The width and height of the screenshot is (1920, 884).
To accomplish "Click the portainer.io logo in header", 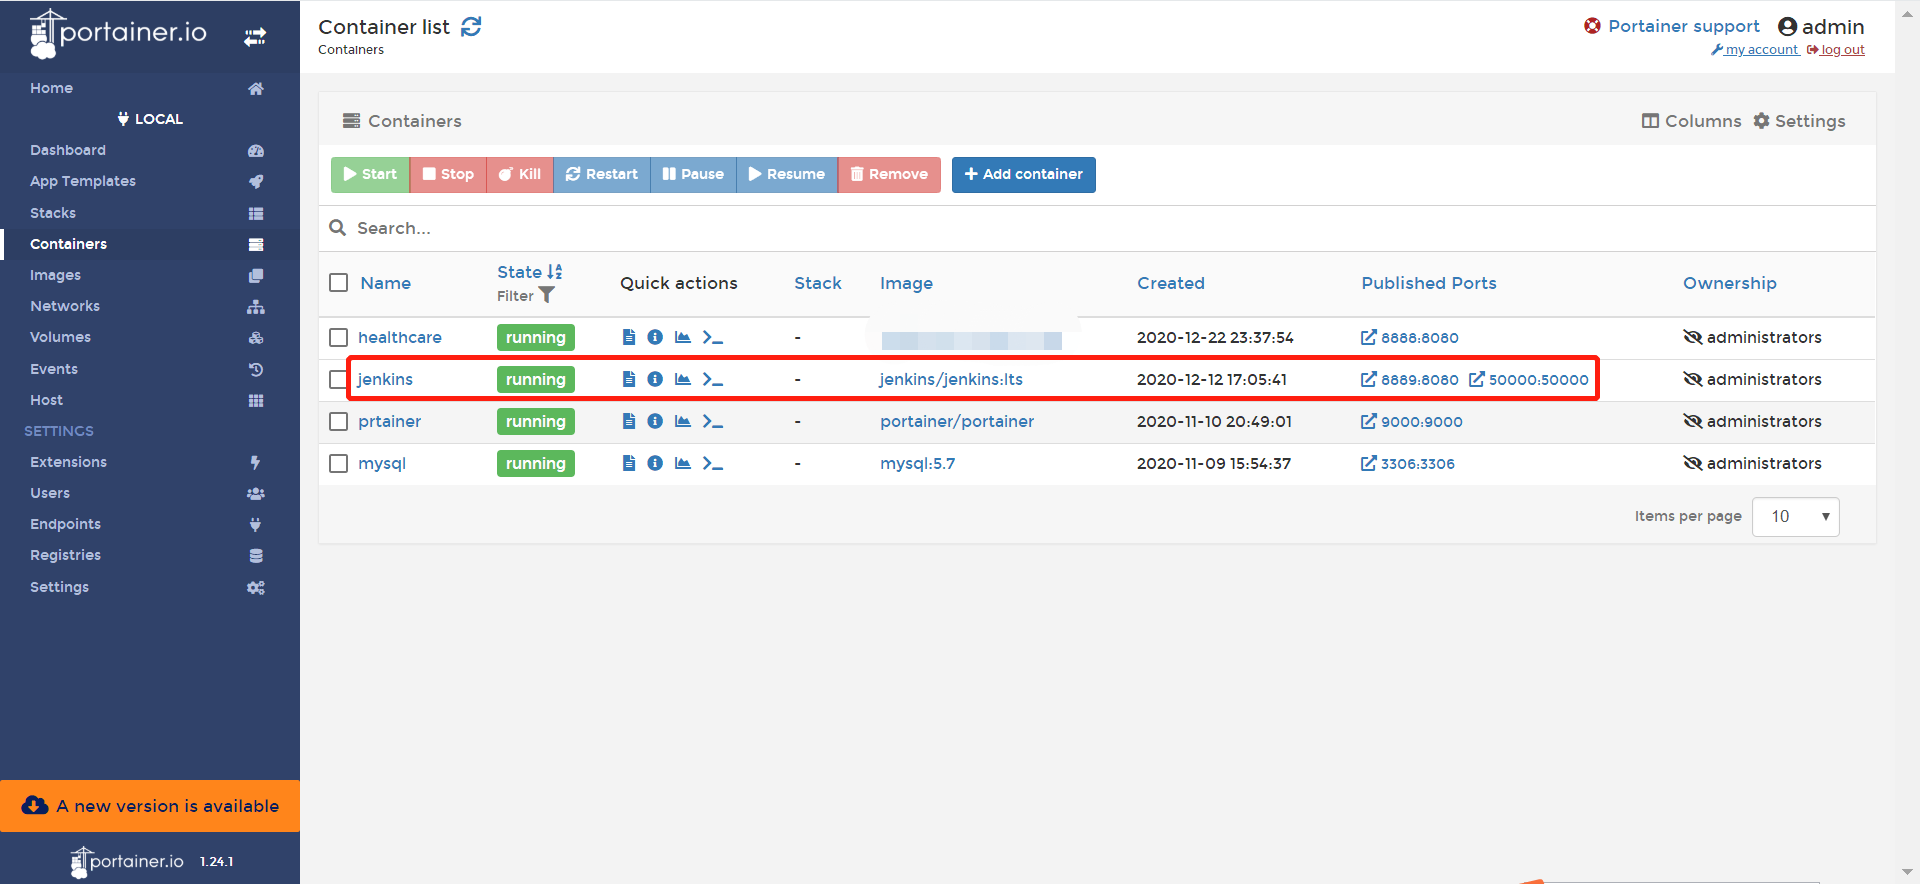I will [118, 34].
